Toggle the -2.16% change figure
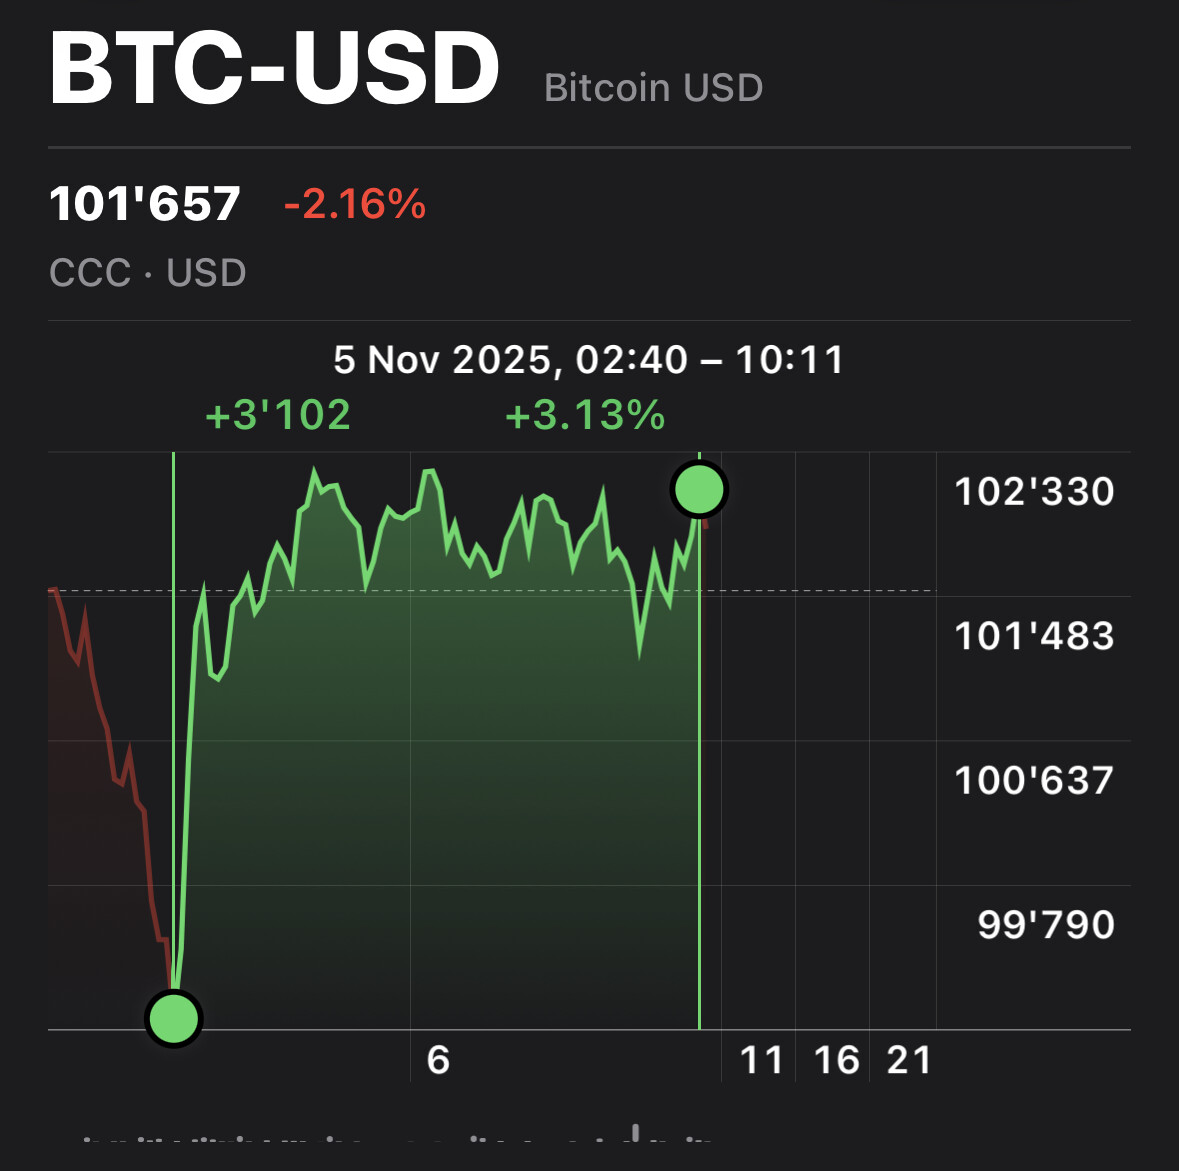The height and width of the screenshot is (1171, 1179). tap(355, 205)
